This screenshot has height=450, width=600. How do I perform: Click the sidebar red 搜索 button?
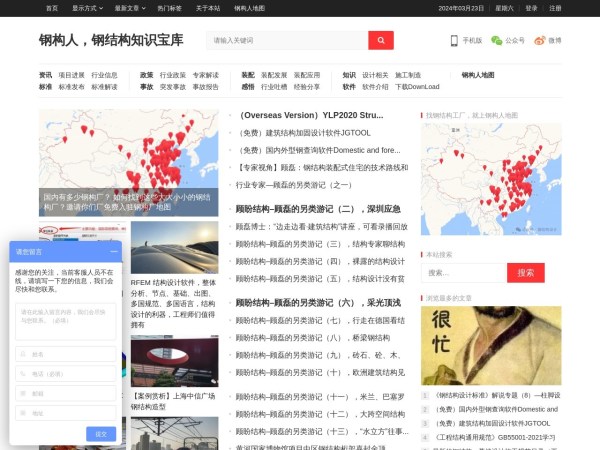click(526, 273)
